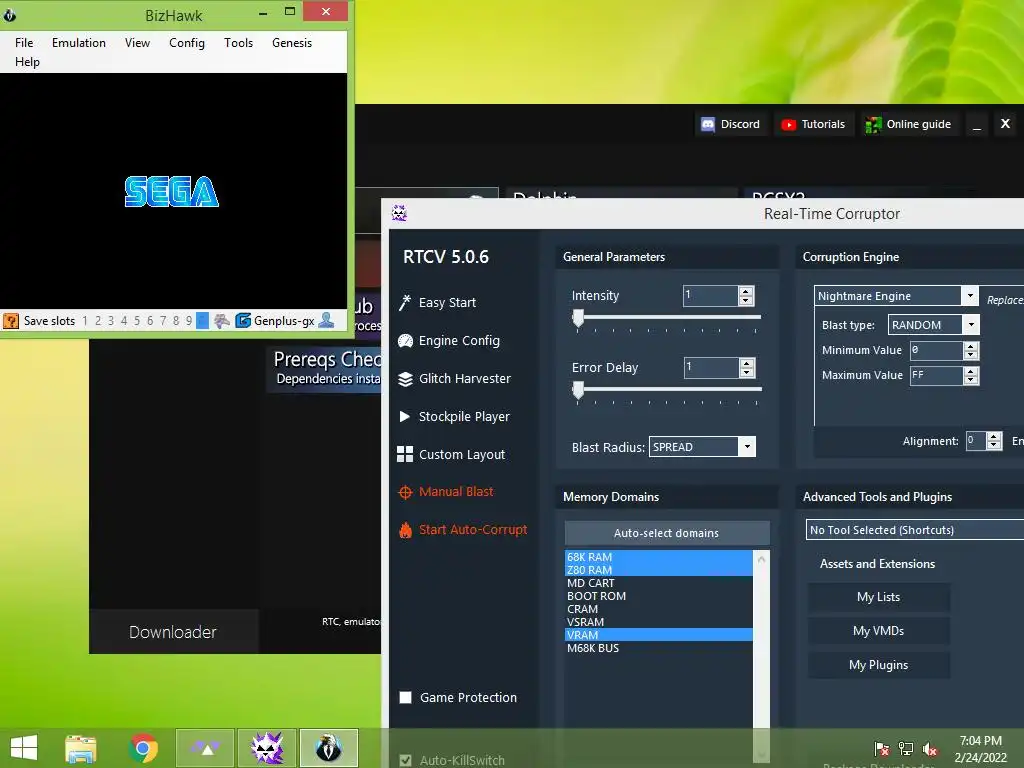Screen dimensions: 1024x768
Task: Open BizHawk Tools menu
Action: tap(238, 42)
